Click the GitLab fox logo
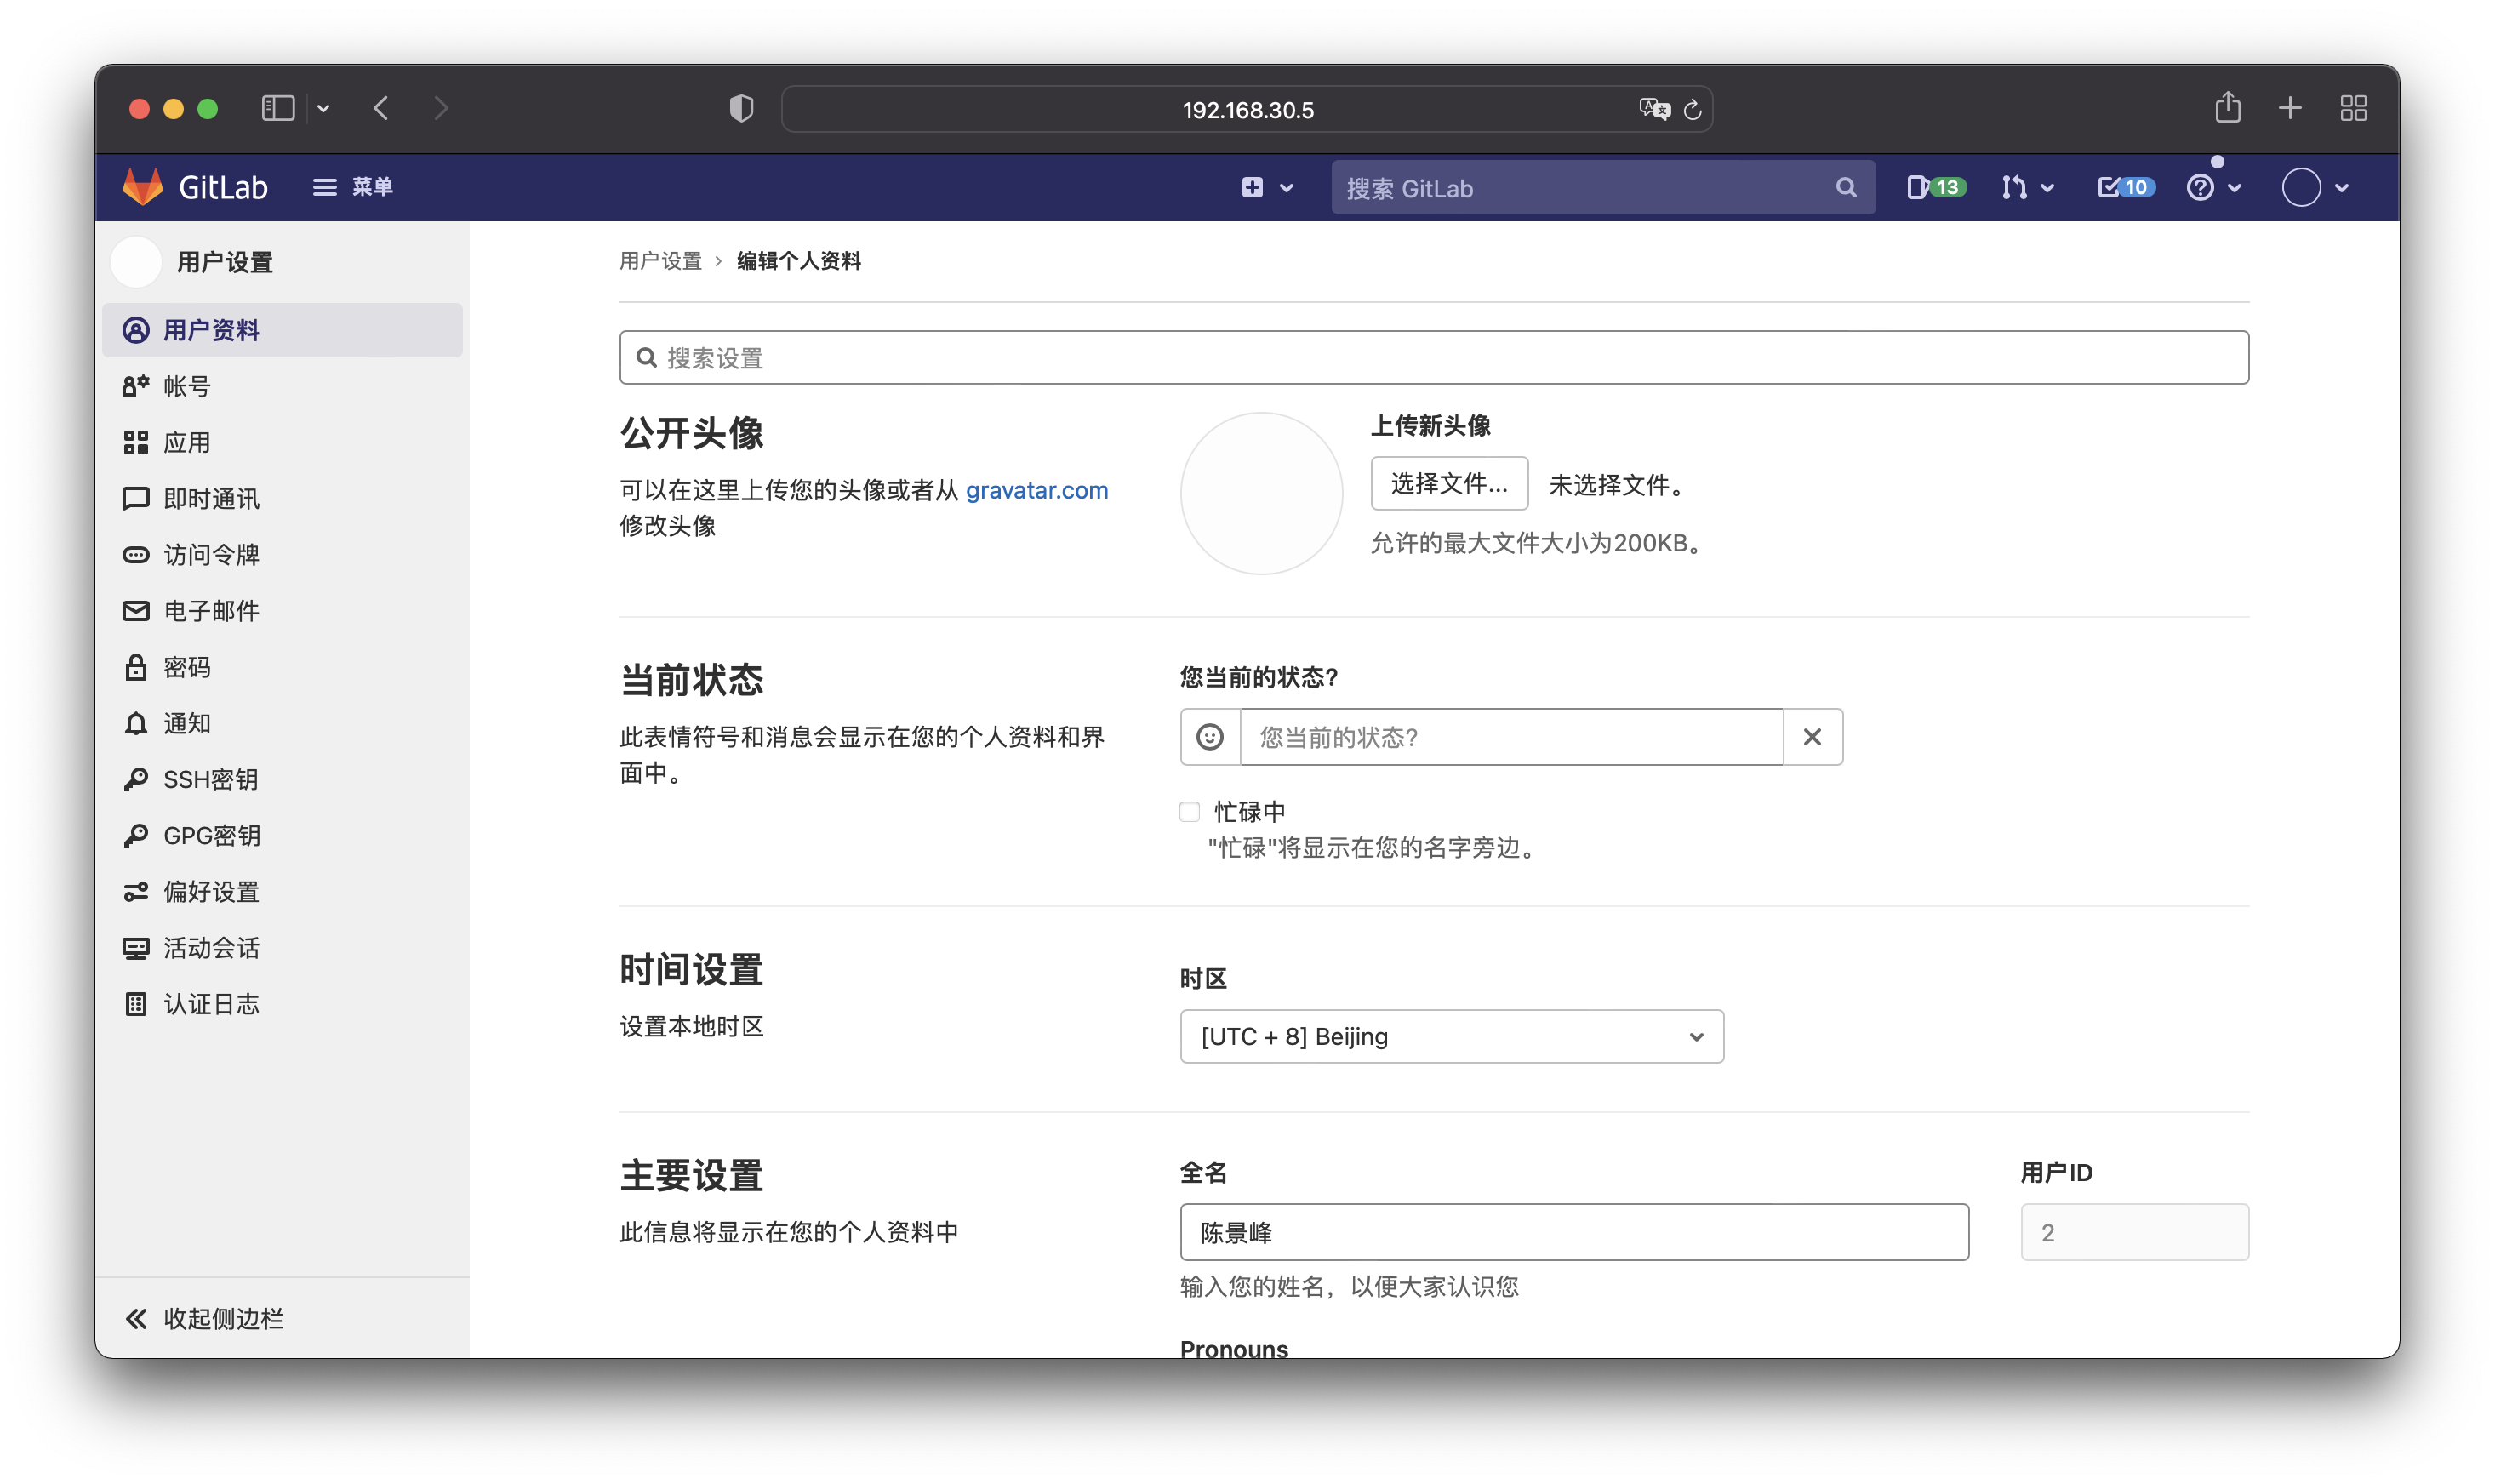This screenshot has height=1484, width=2495. tap(143, 187)
